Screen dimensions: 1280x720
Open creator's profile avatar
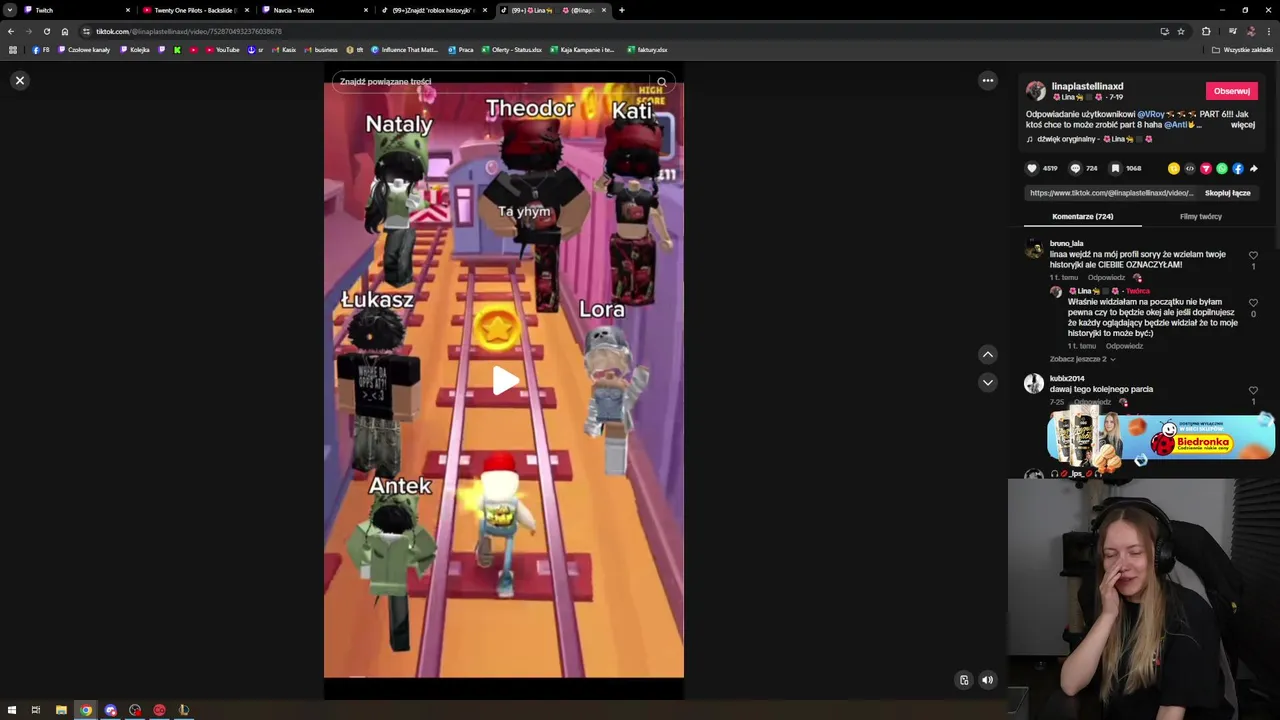coord(1035,91)
